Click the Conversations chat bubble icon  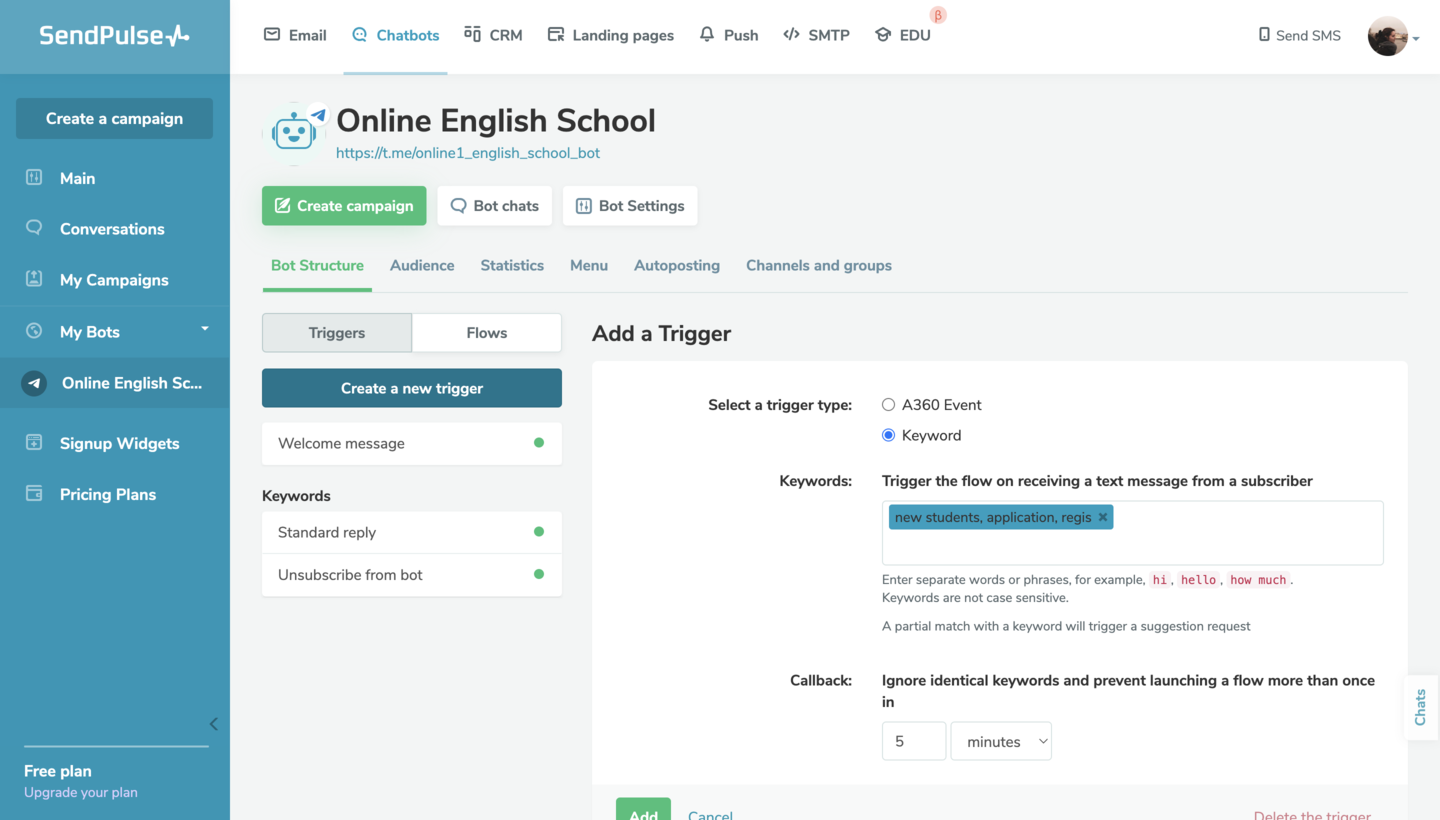(34, 228)
